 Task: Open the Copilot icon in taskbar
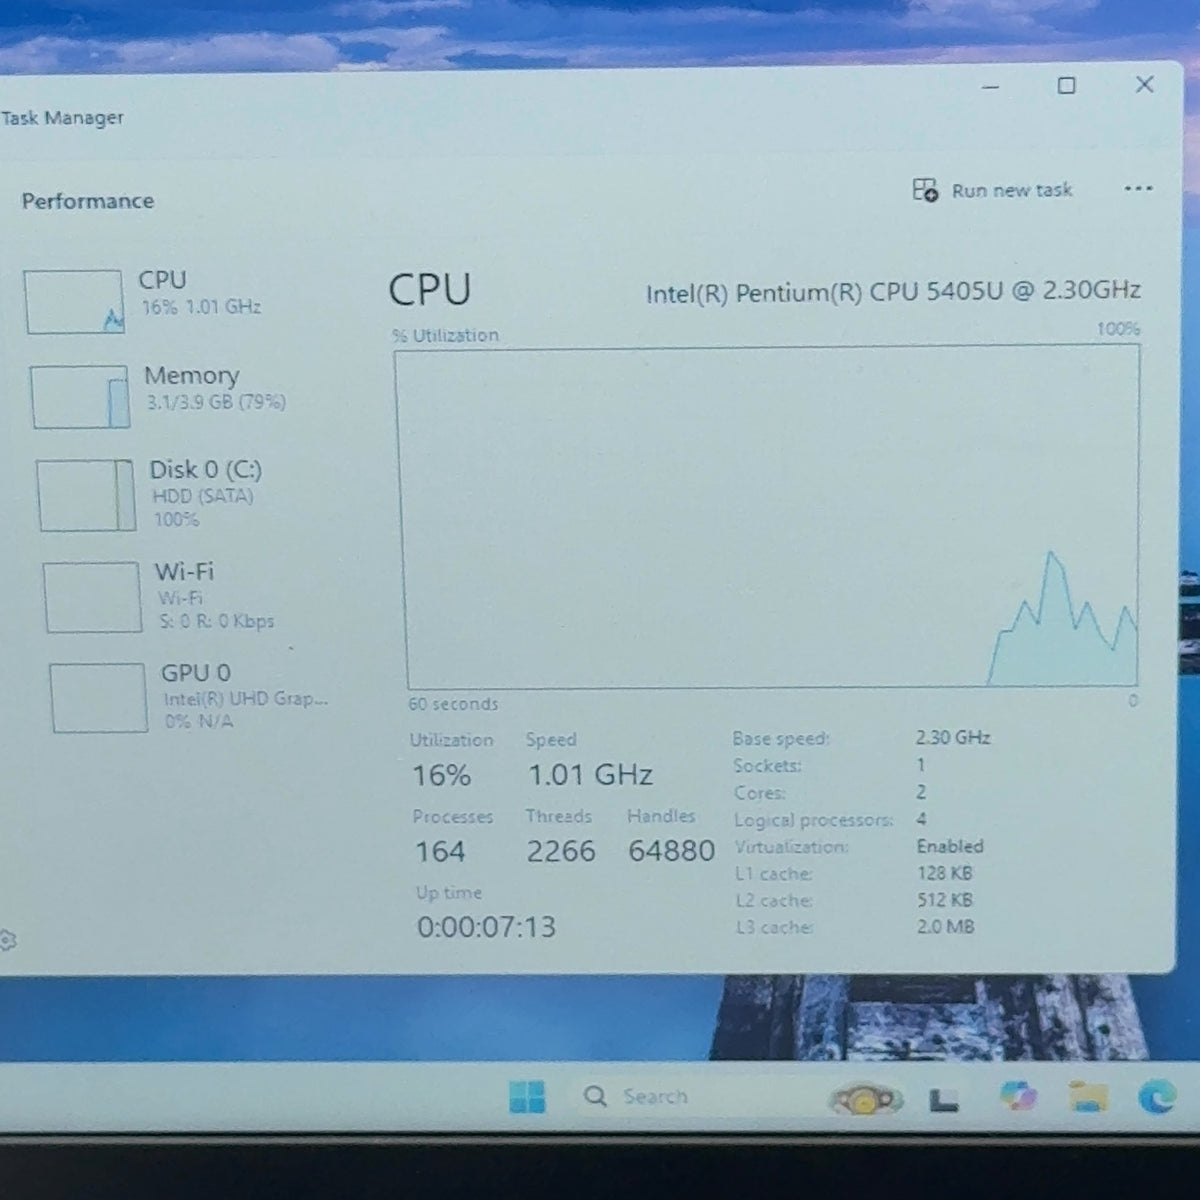[1017, 1097]
